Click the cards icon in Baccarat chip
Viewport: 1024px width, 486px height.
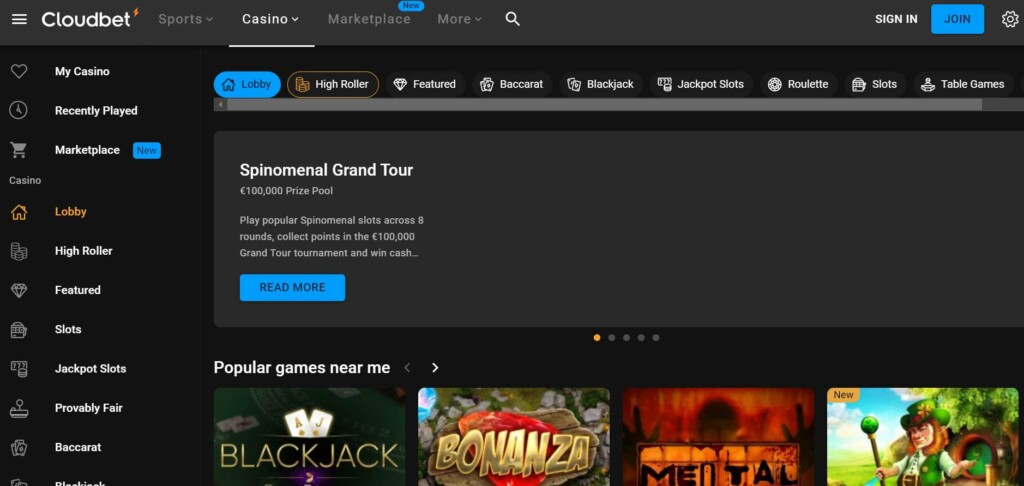tap(487, 84)
